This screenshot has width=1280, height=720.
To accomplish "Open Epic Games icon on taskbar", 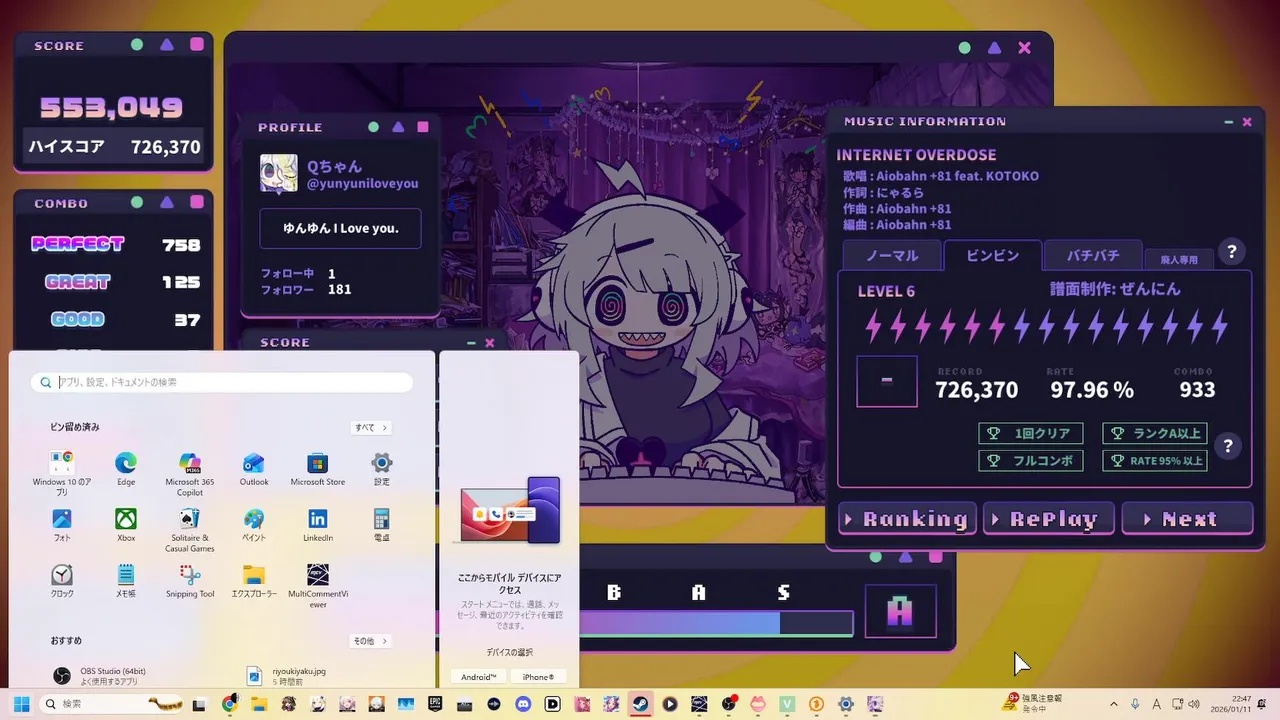I will click(x=435, y=704).
